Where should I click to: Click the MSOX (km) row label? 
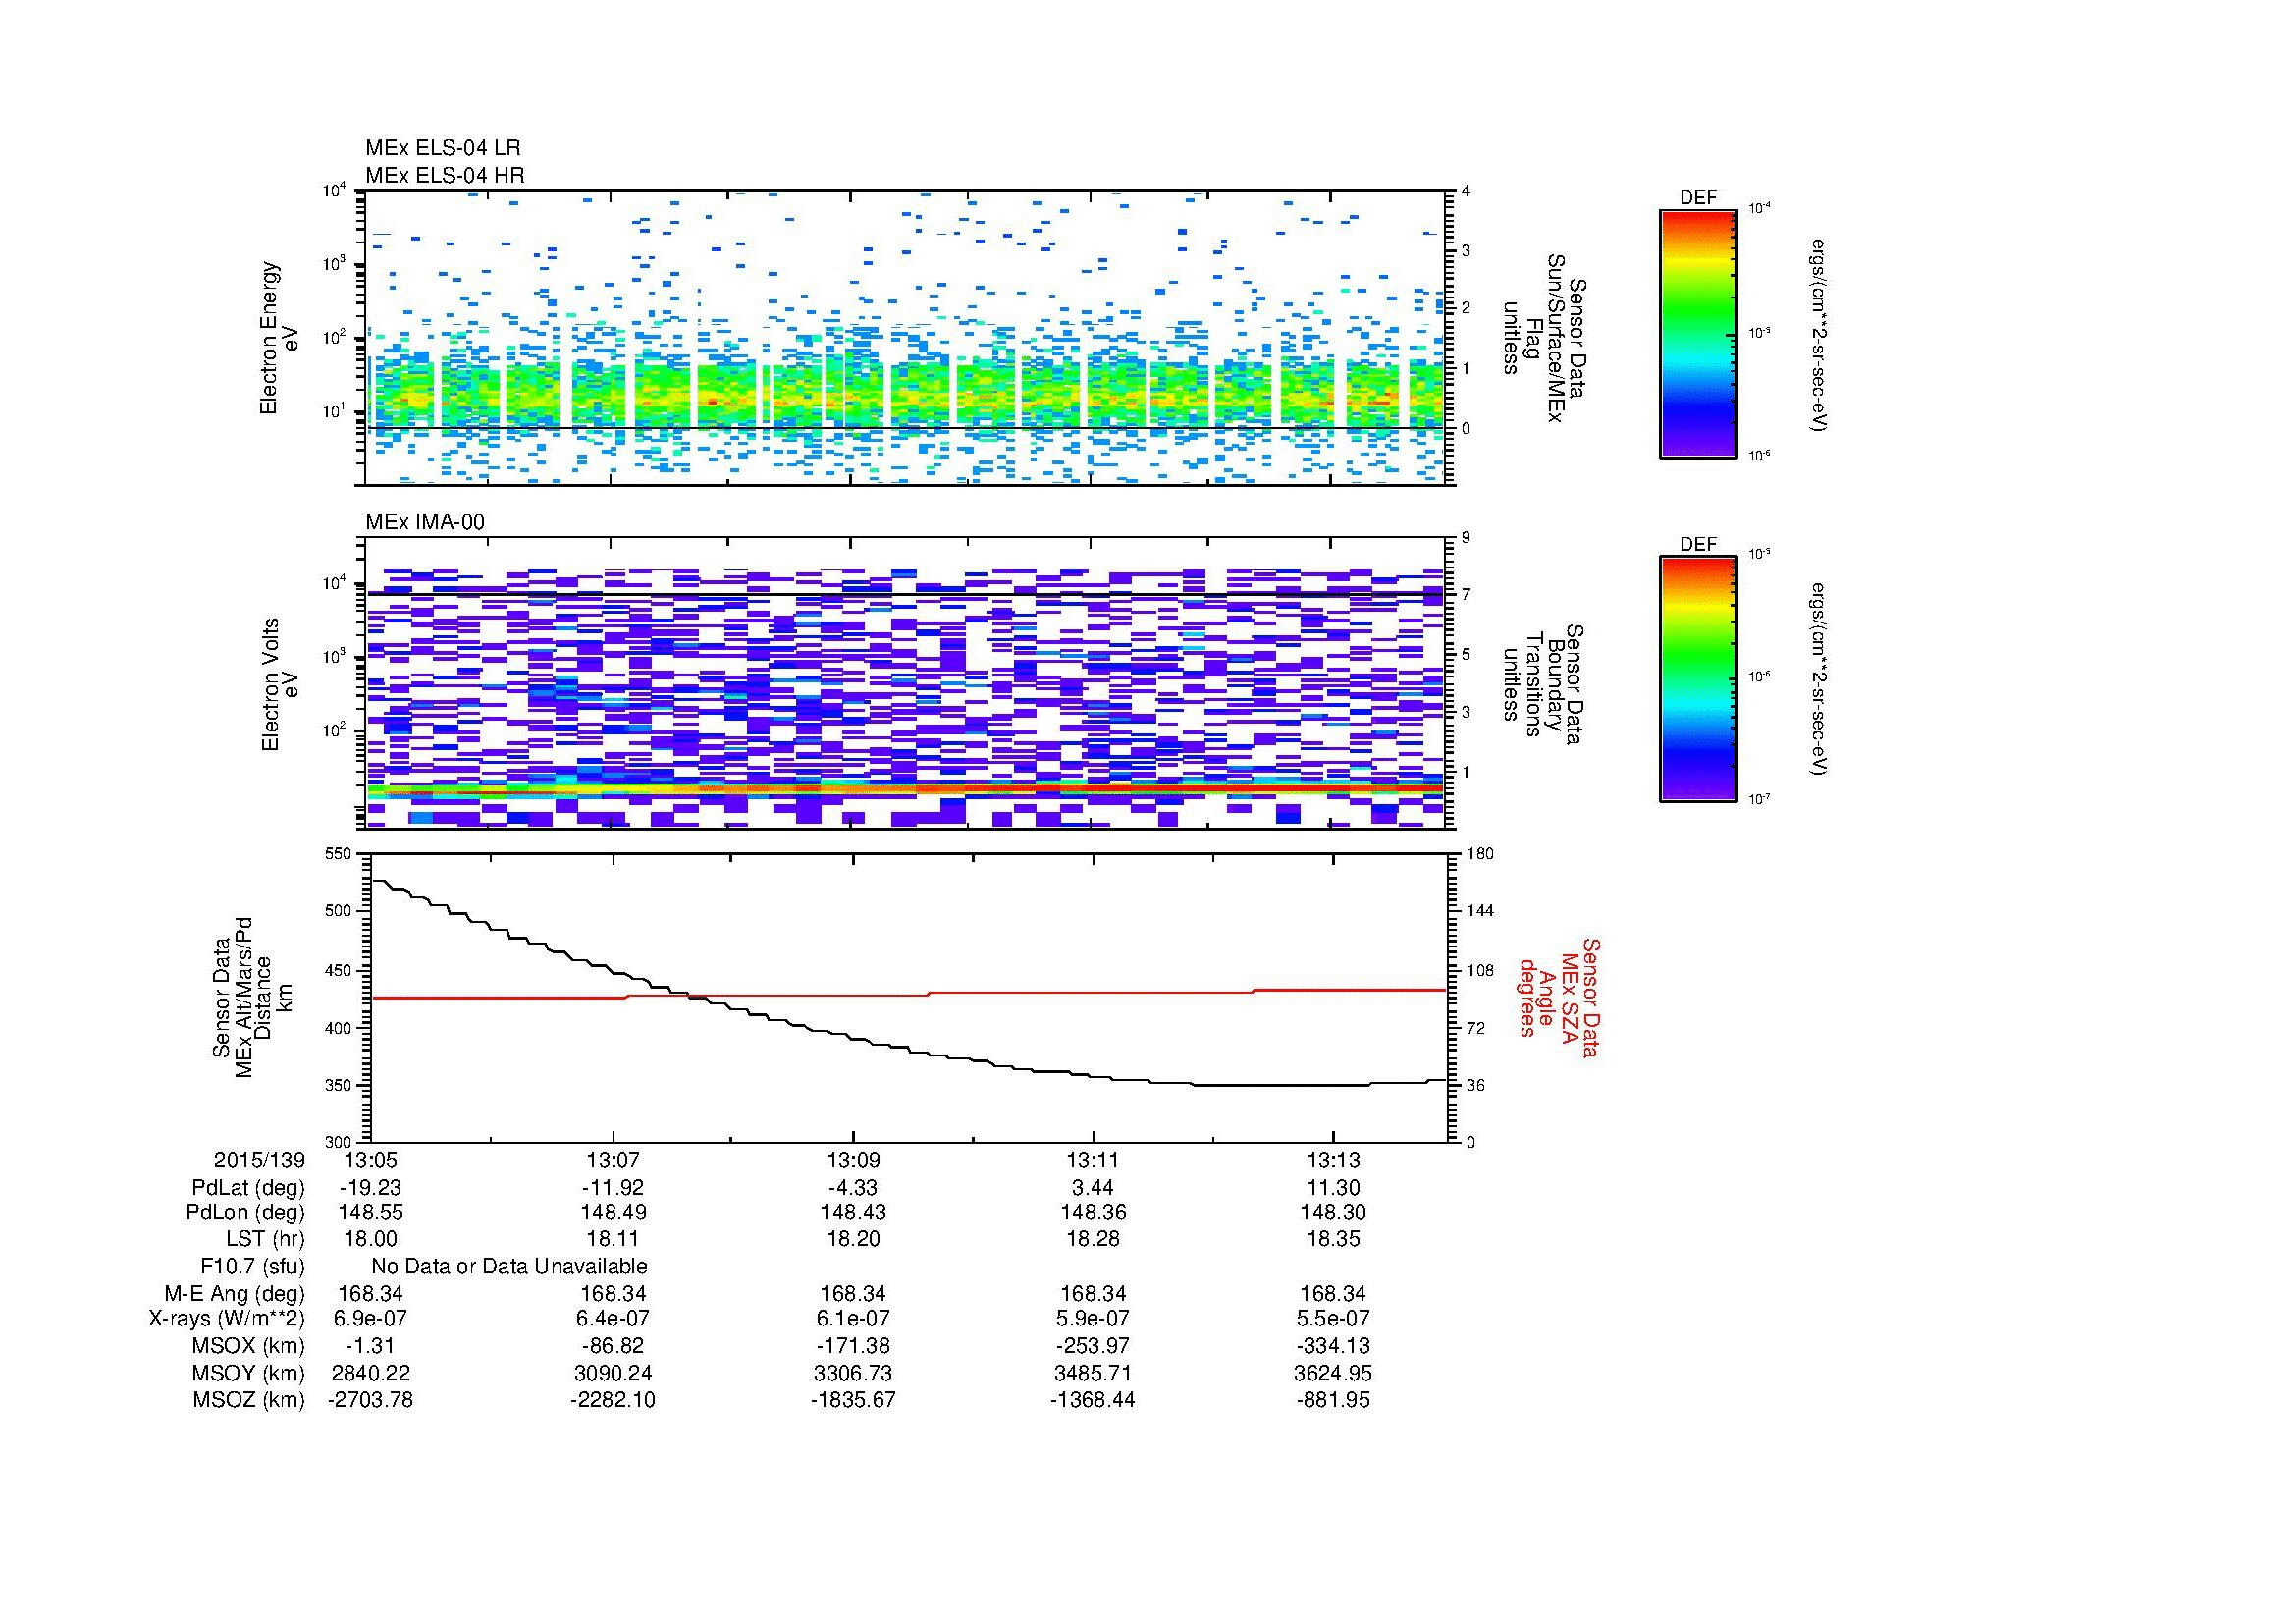pos(249,1346)
